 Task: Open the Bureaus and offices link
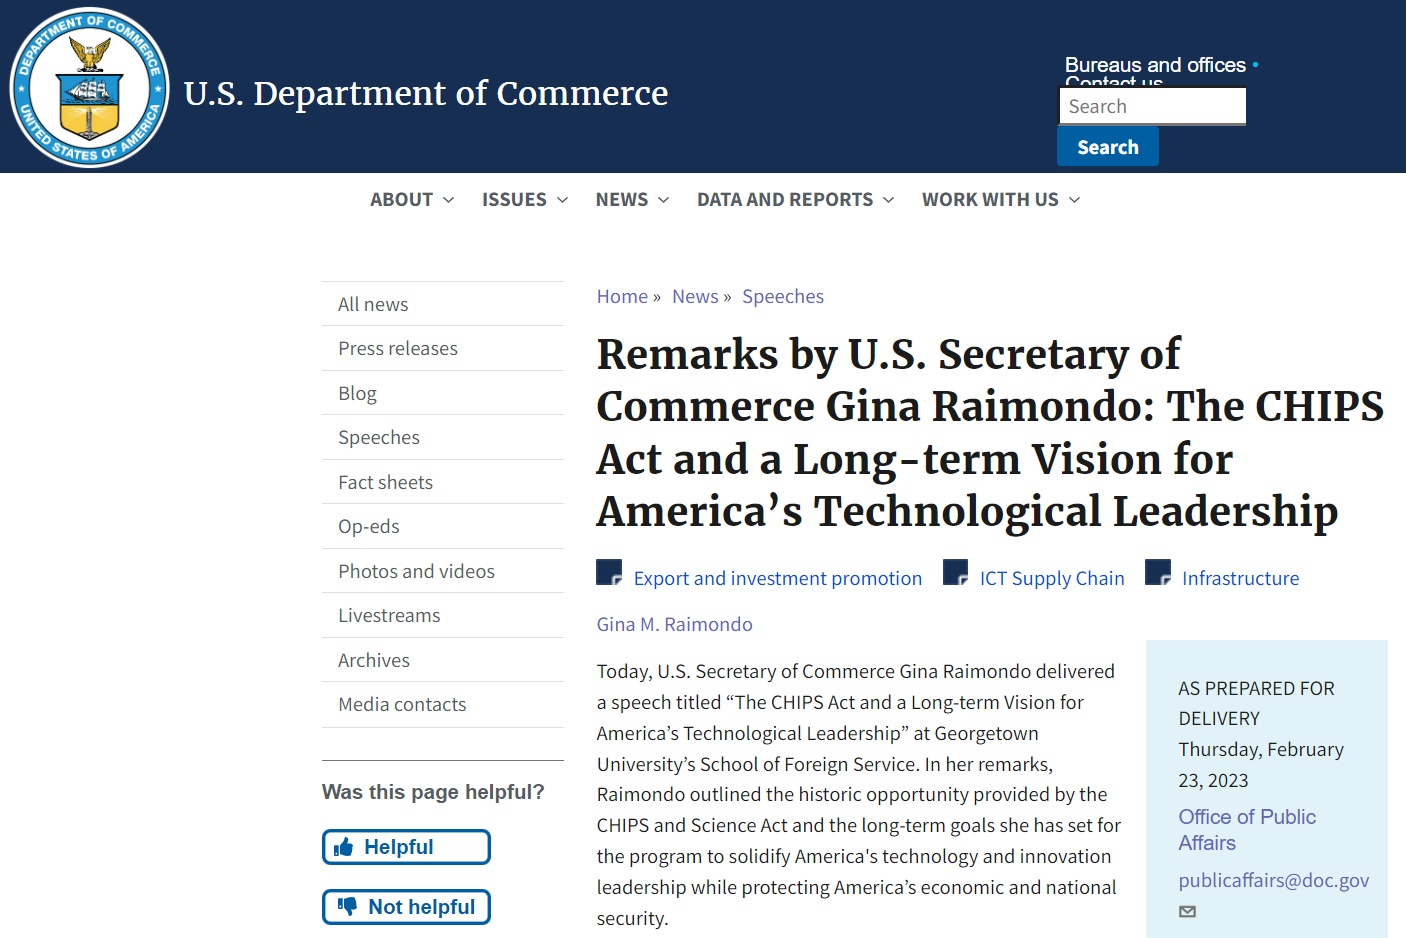pyautogui.click(x=1155, y=65)
